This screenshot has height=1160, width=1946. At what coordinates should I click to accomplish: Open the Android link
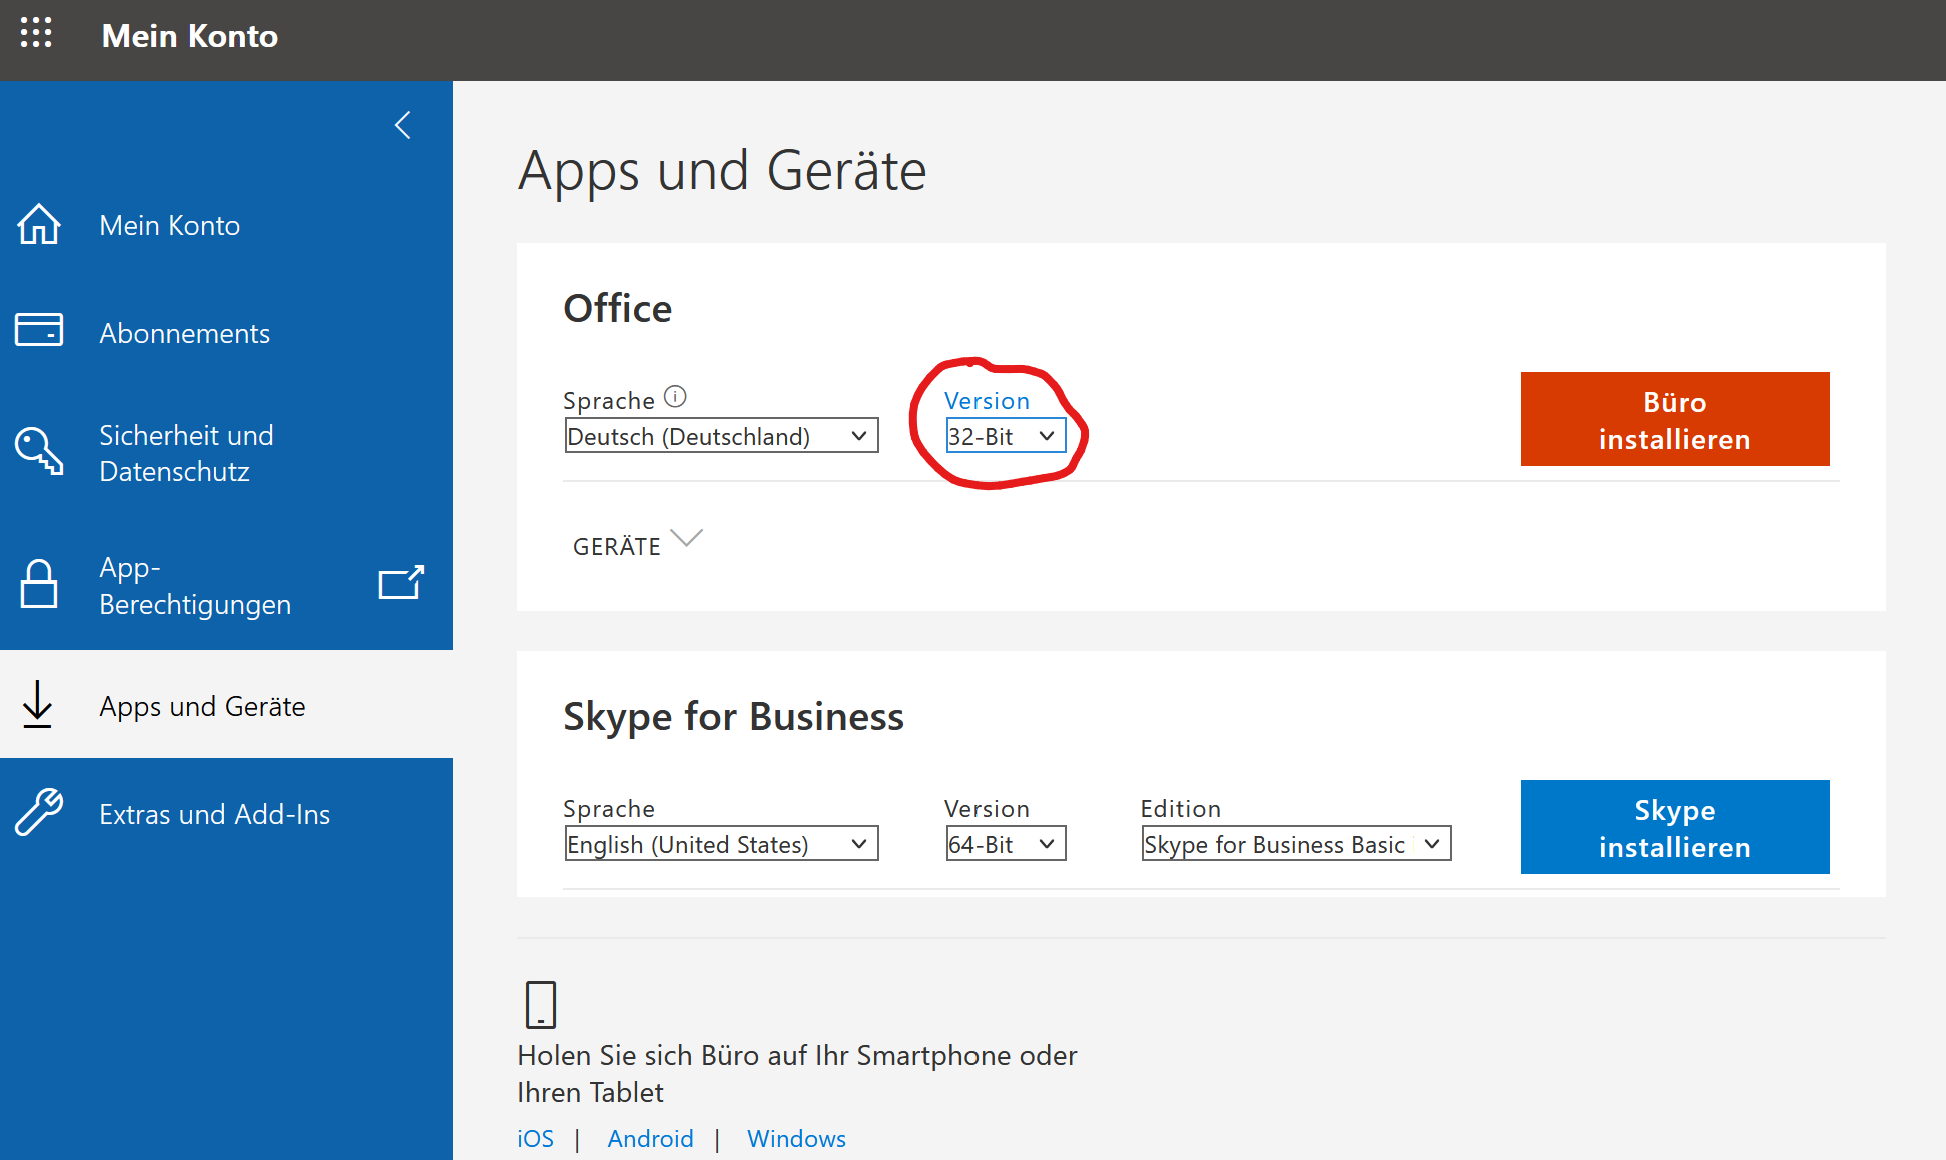pos(650,1139)
